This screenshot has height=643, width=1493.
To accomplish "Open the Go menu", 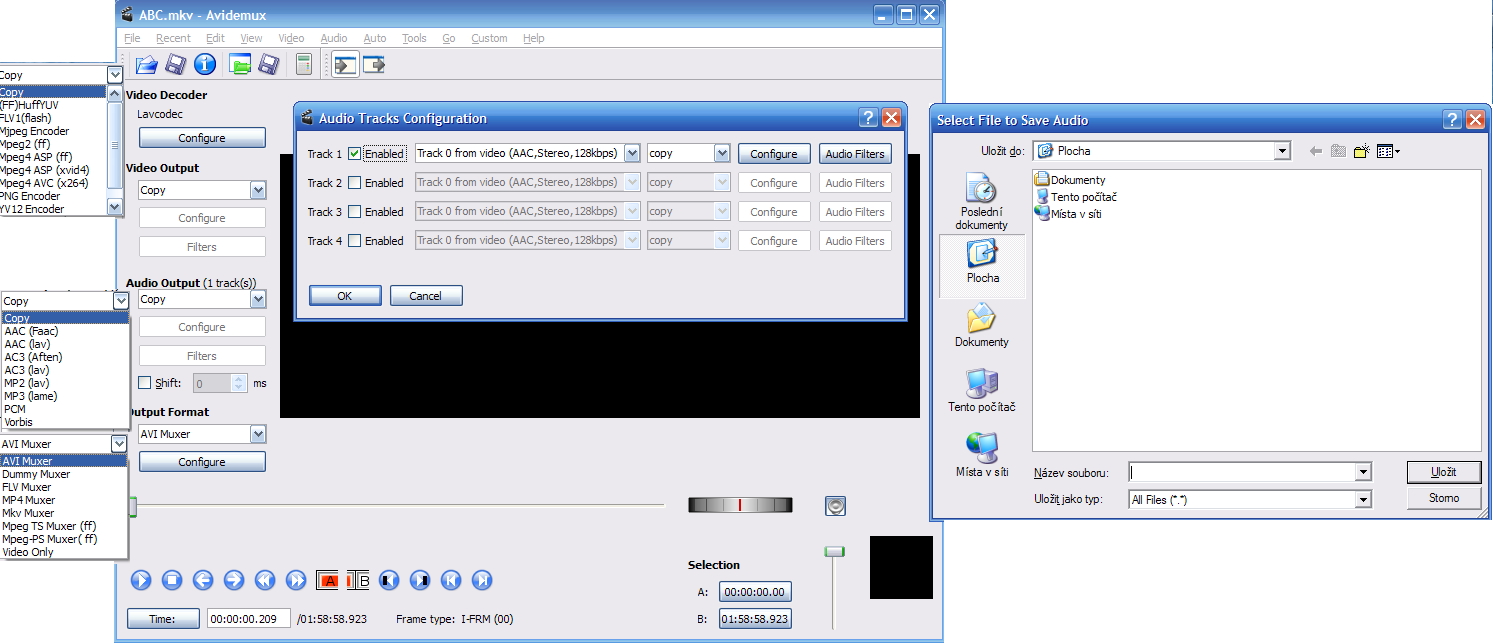I will tap(449, 38).
